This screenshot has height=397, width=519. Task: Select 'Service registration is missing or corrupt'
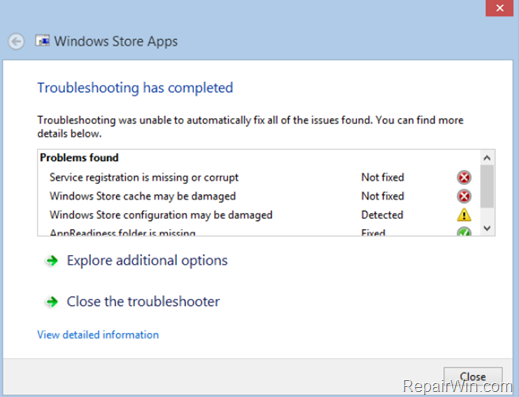tap(144, 177)
